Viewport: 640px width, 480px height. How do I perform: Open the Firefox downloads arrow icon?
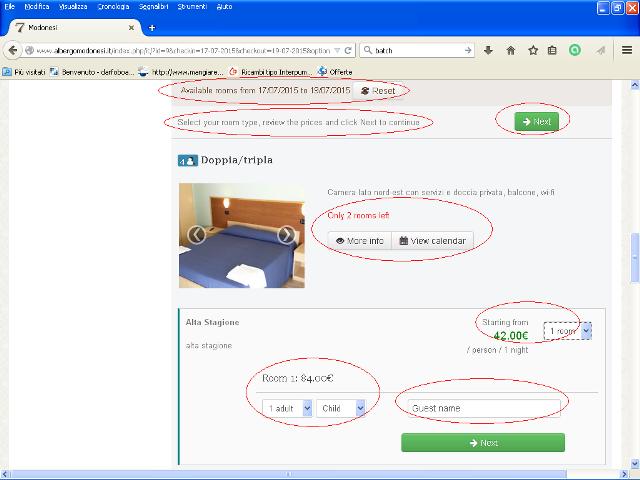point(489,50)
